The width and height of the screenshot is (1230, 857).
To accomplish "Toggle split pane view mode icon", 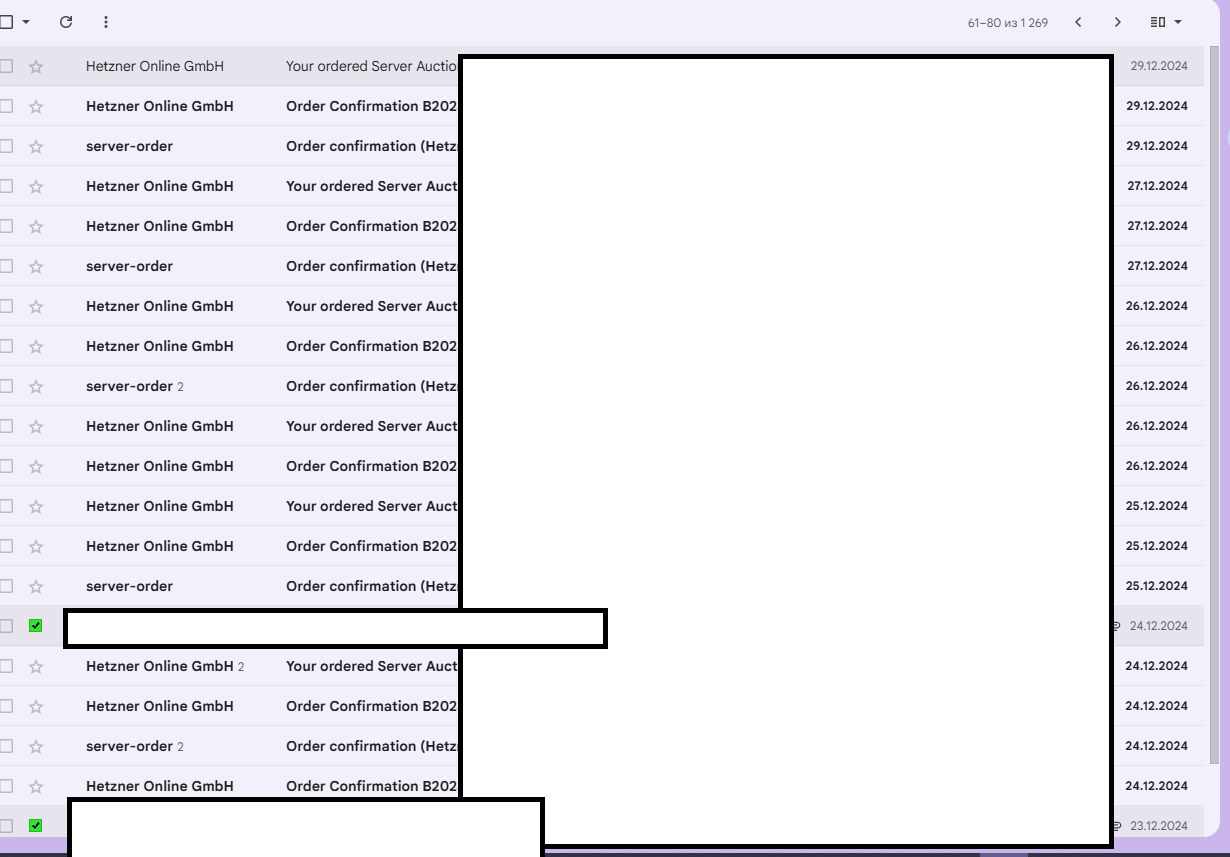I will 1158,22.
